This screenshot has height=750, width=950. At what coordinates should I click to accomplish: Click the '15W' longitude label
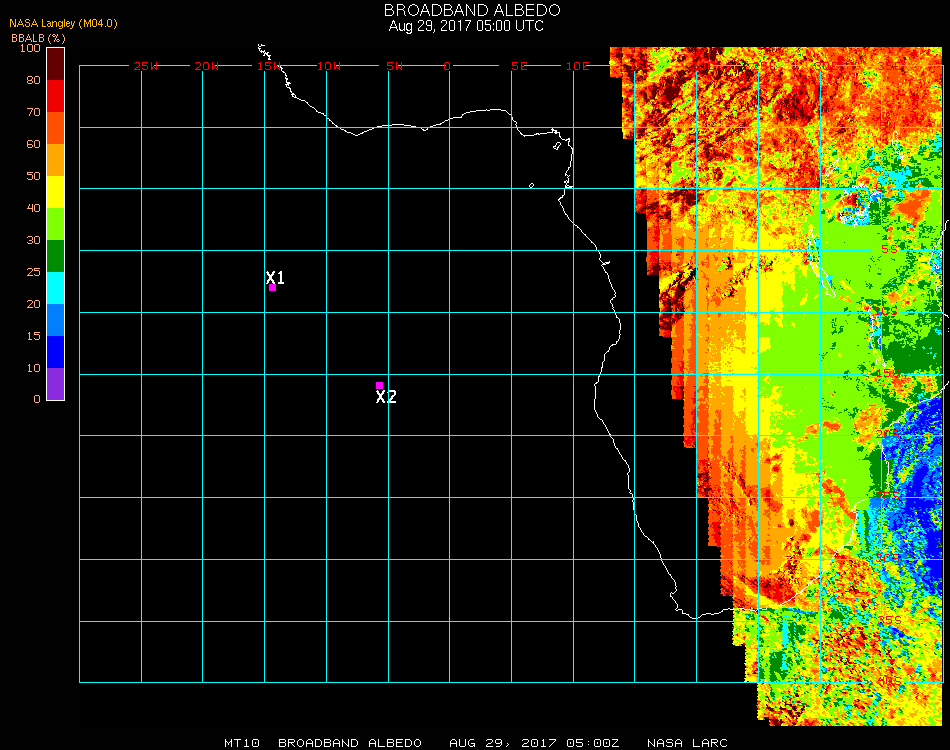(268, 66)
